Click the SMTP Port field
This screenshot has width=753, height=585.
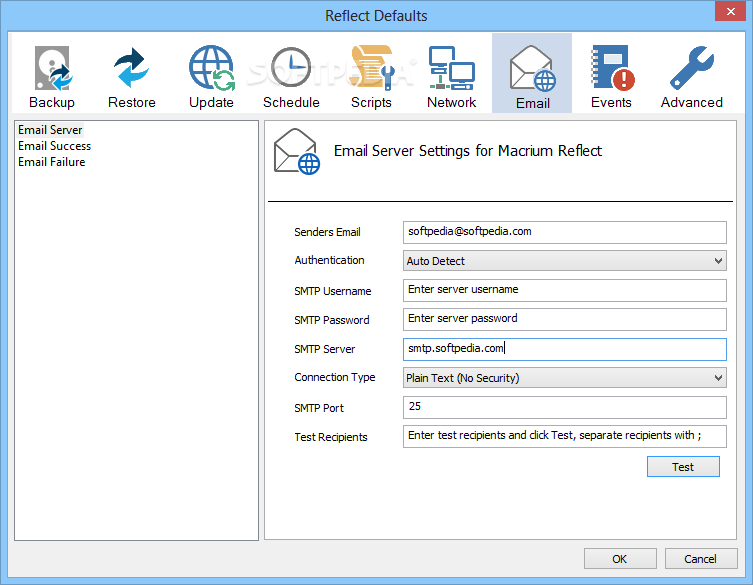tap(564, 407)
